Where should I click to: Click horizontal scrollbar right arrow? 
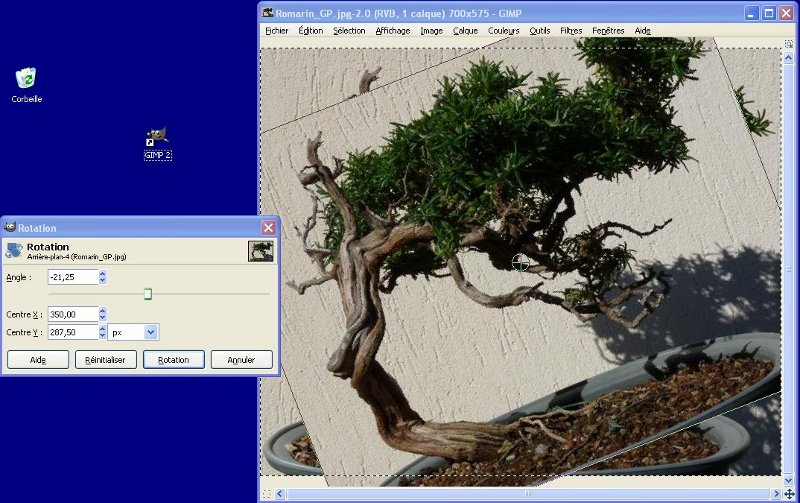click(x=776, y=494)
